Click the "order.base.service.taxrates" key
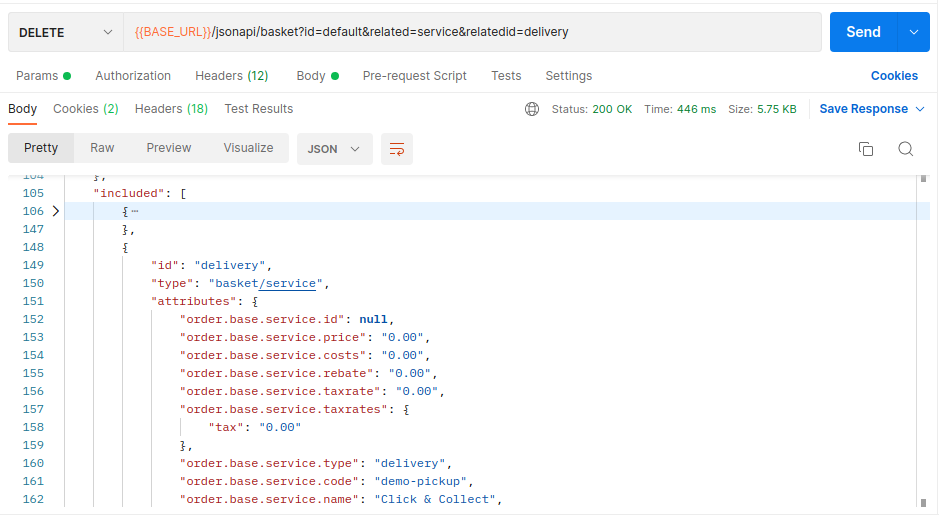Viewport: 939px width, 517px height. point(284,409)
